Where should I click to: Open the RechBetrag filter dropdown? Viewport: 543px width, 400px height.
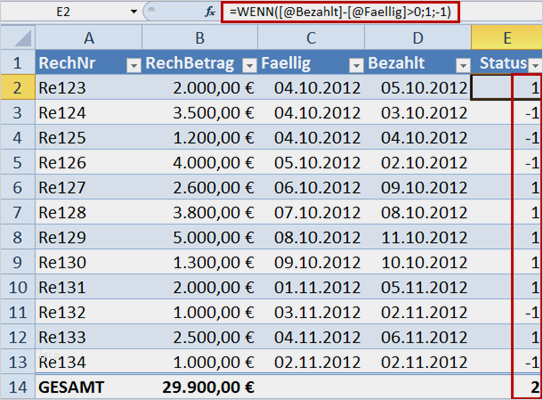tap(249, 64)
